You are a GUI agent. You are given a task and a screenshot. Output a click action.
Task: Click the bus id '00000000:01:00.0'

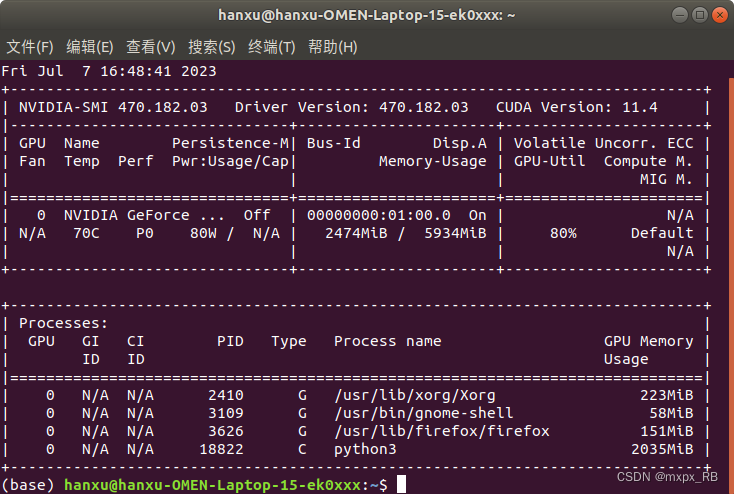[x=379, y=215]
